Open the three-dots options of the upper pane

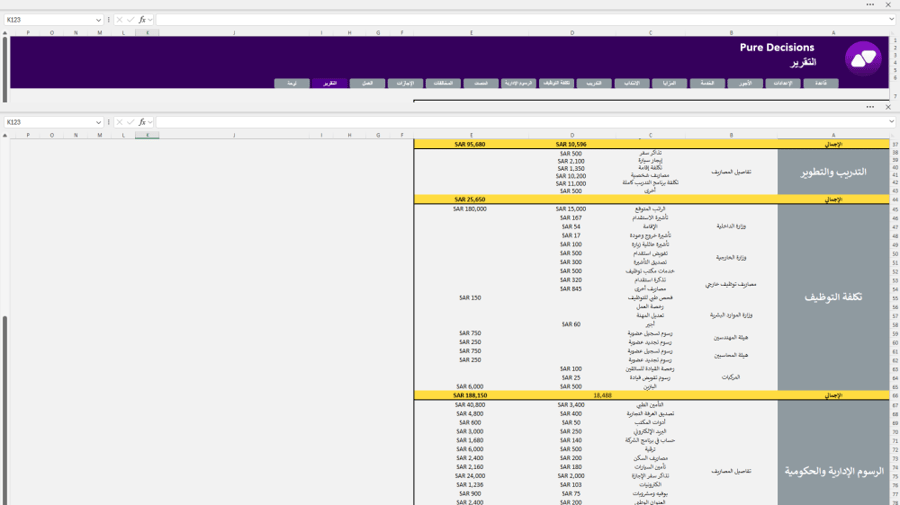click(870, 5)
